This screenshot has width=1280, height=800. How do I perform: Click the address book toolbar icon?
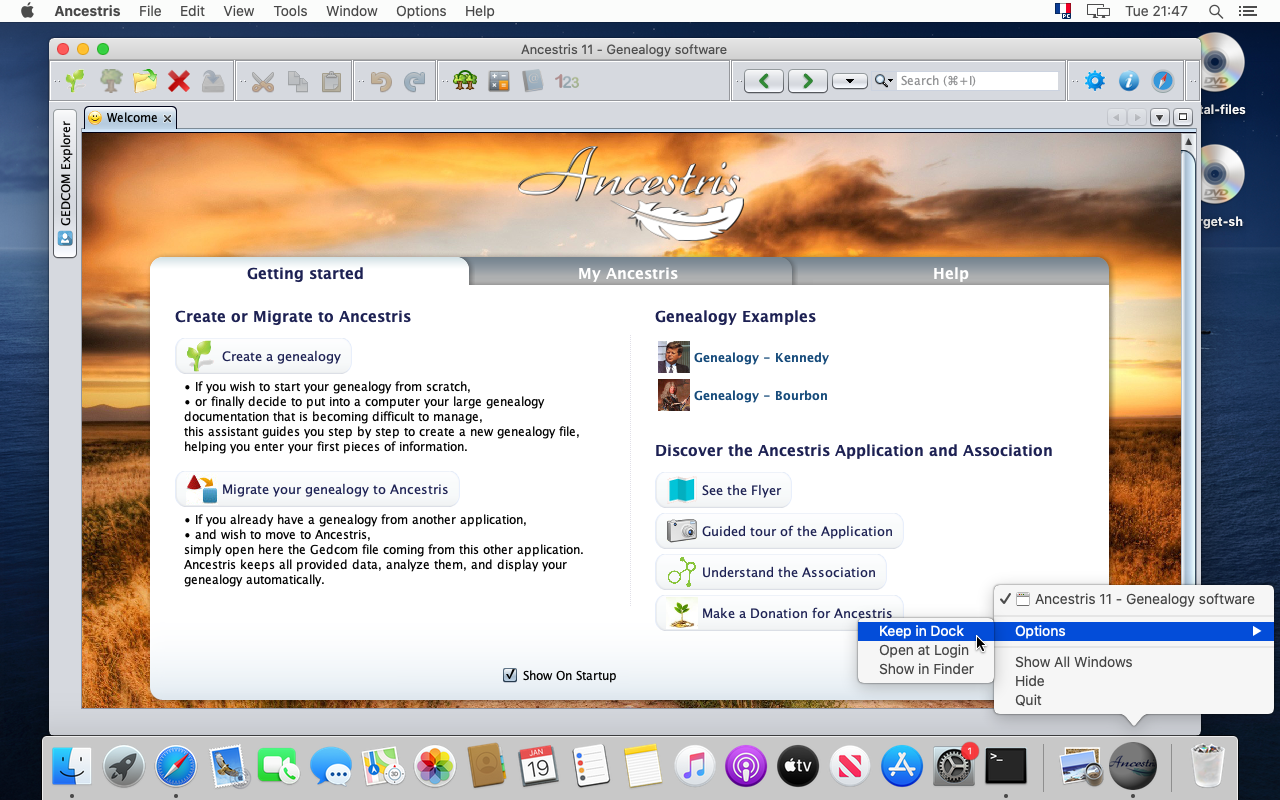pos(533,81)
